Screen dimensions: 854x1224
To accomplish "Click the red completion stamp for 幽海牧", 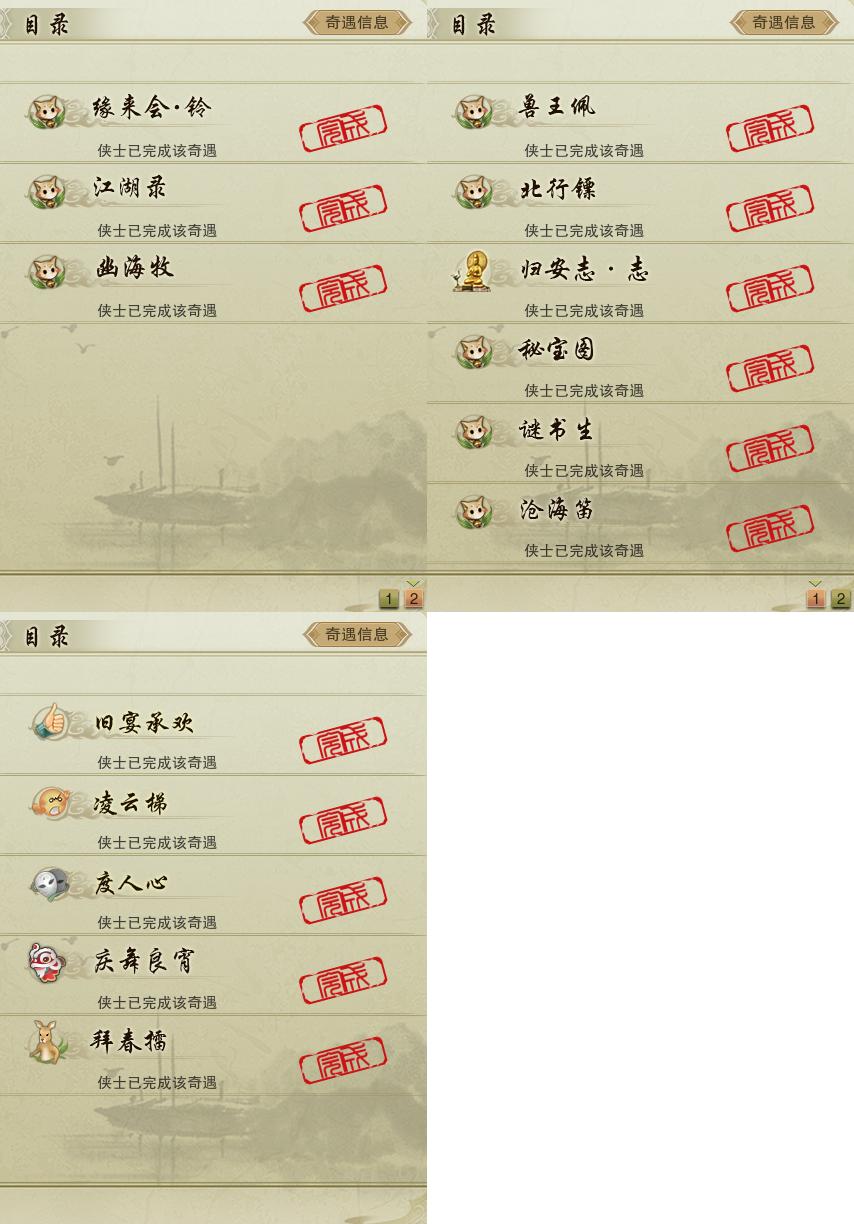I will pyautogui.click(x=343, y=289).
